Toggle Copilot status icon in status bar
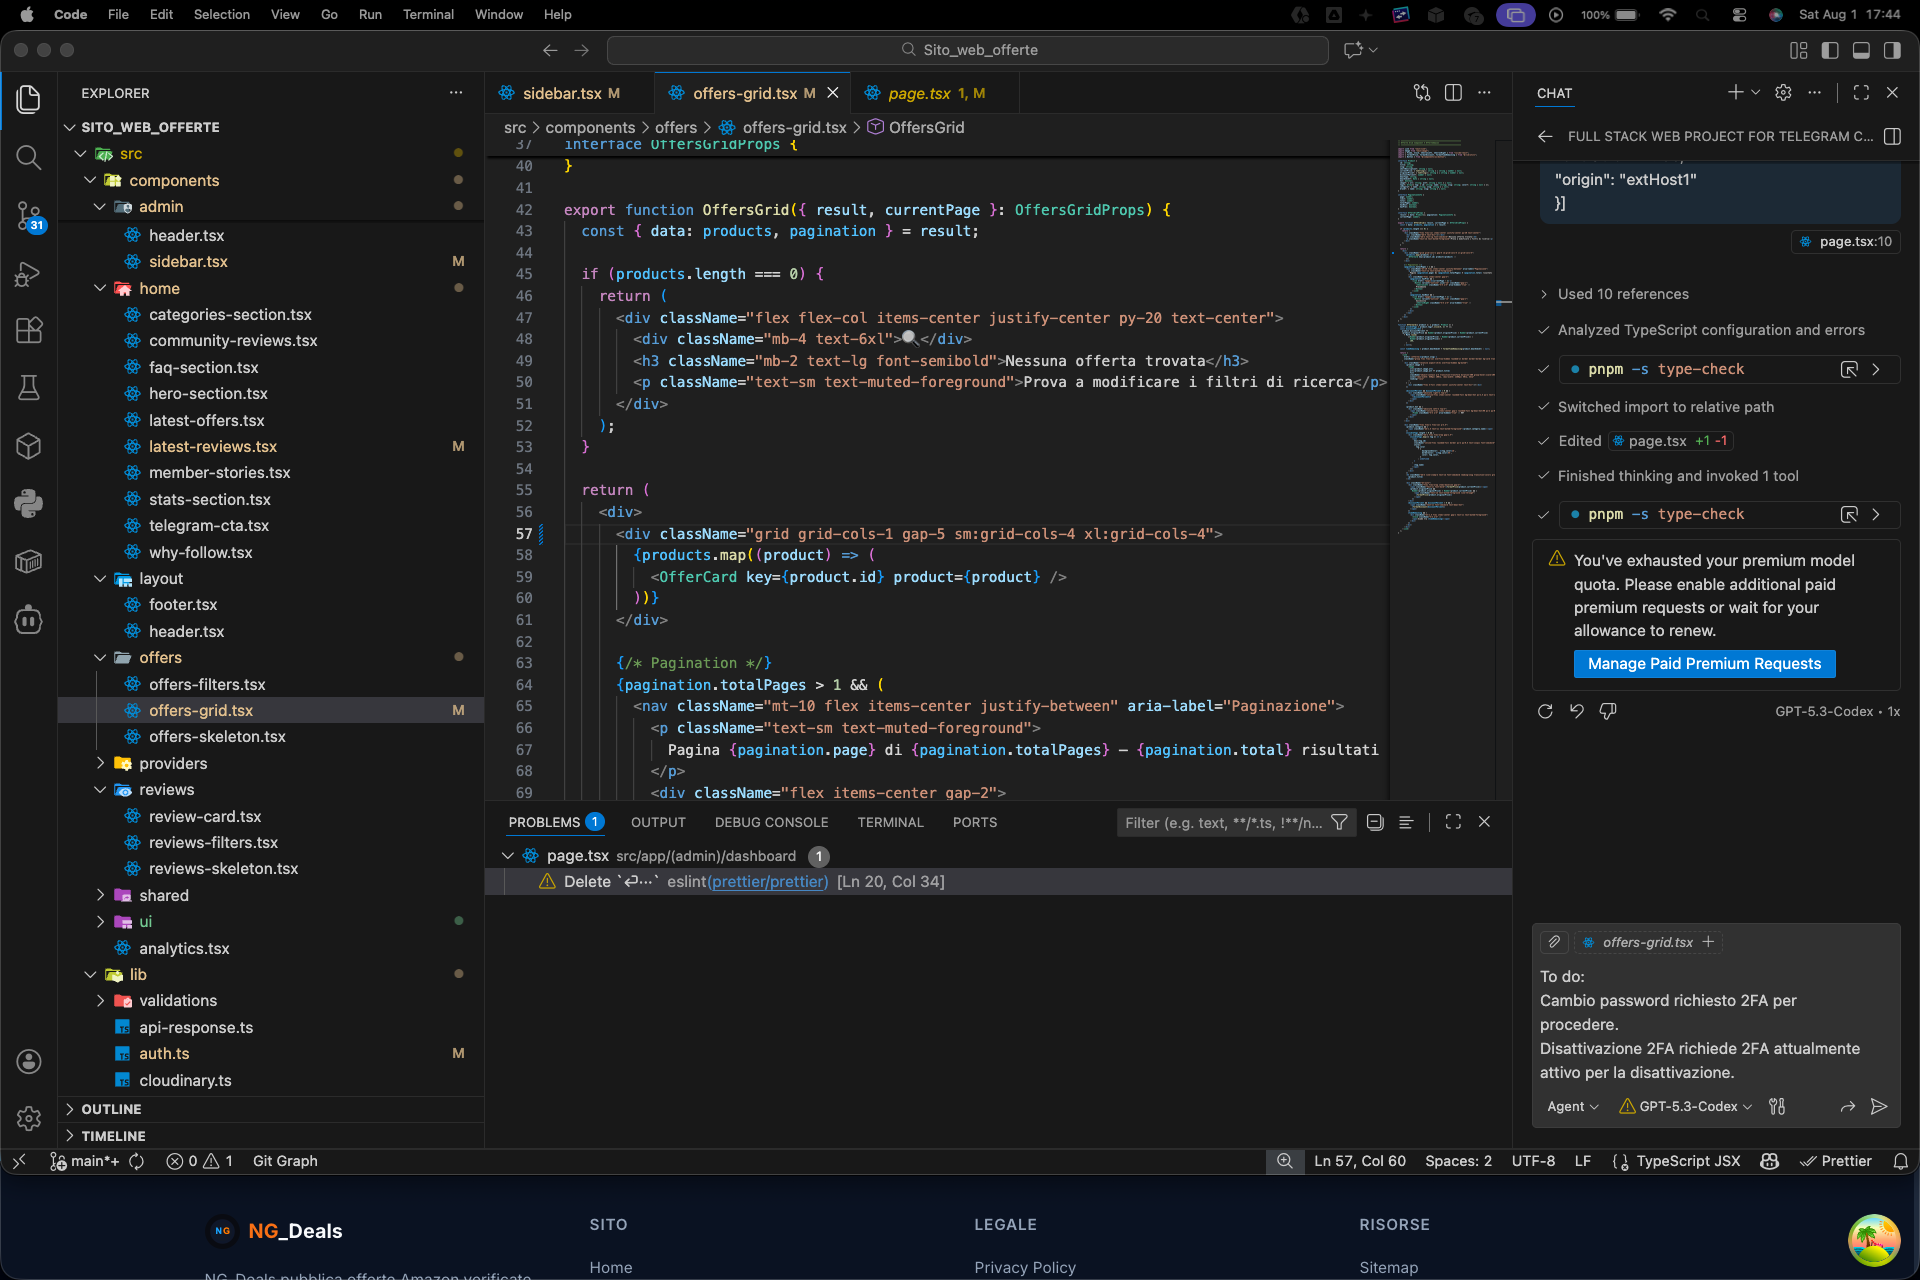Viewport: 1920px width, 1280px height. [1770, 1161]
